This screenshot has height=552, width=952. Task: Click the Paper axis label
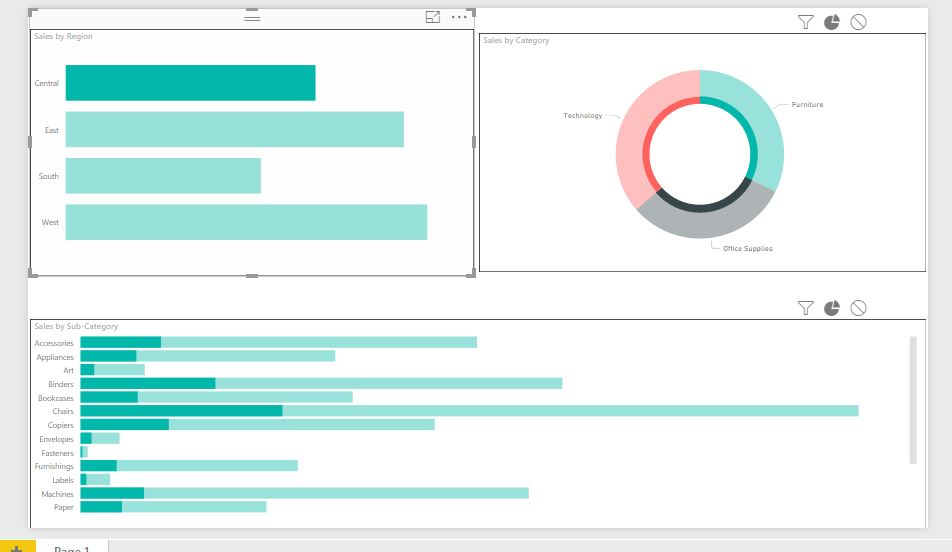tap(64, 507)
